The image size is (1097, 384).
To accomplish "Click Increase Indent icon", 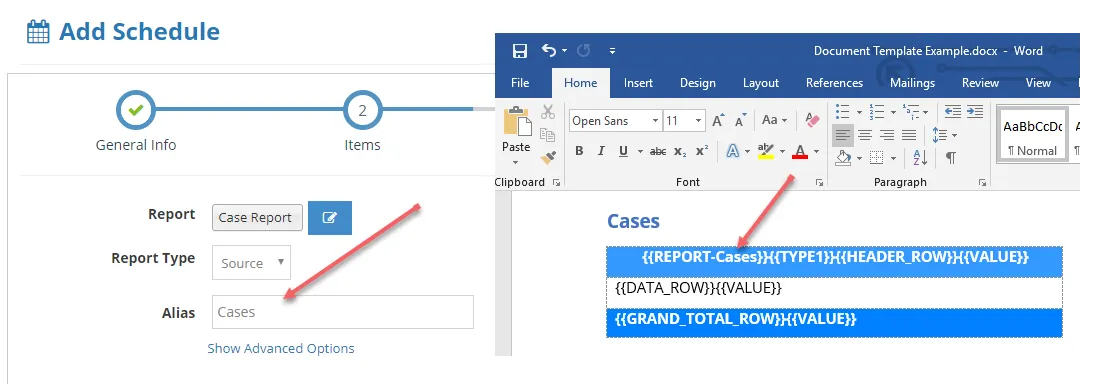I will [x=975, y=112].
